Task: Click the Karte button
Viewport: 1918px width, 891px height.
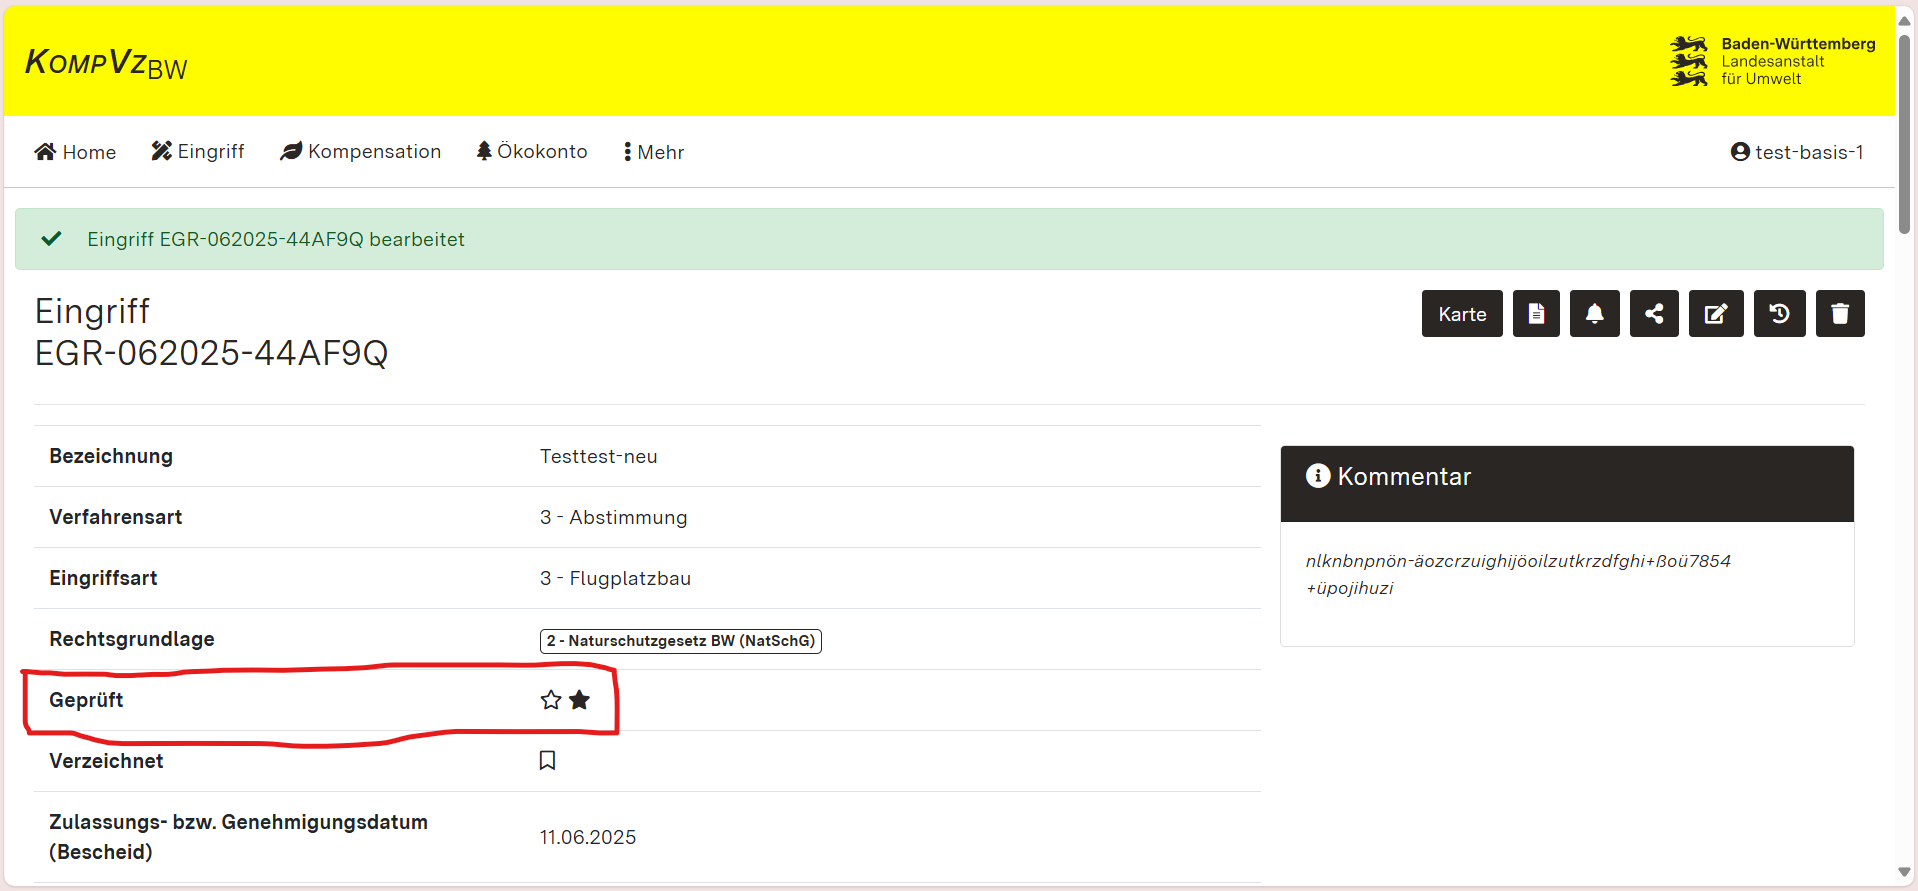Action: [x=1461, y=314]
